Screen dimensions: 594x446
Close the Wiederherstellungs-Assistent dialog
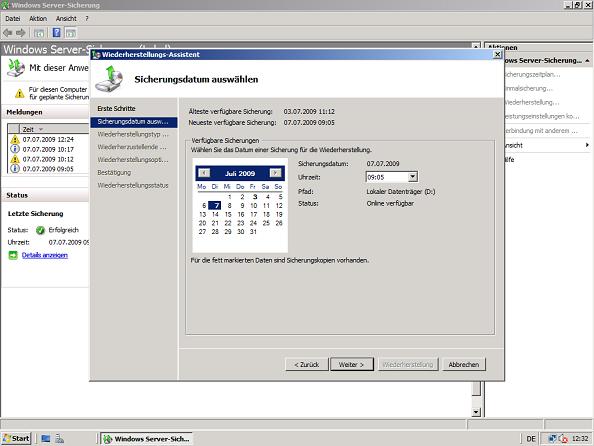pos(497,55)
